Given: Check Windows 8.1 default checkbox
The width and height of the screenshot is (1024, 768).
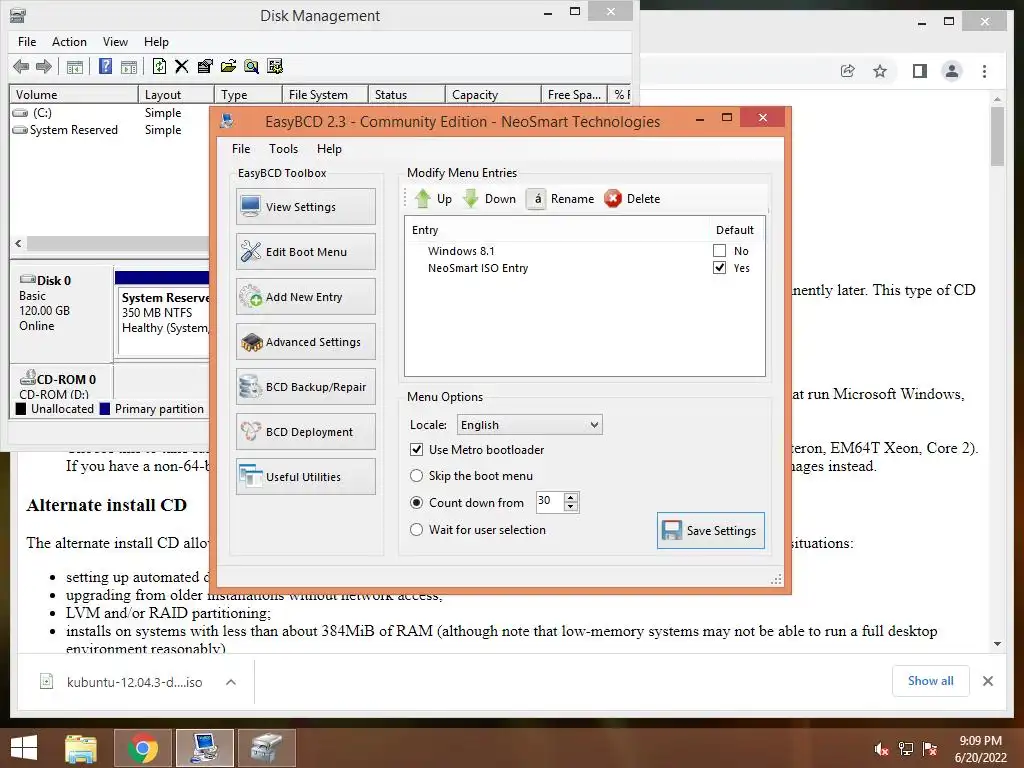Looking at the screenshot, I should pyautogui.click(x=719, y=251).
